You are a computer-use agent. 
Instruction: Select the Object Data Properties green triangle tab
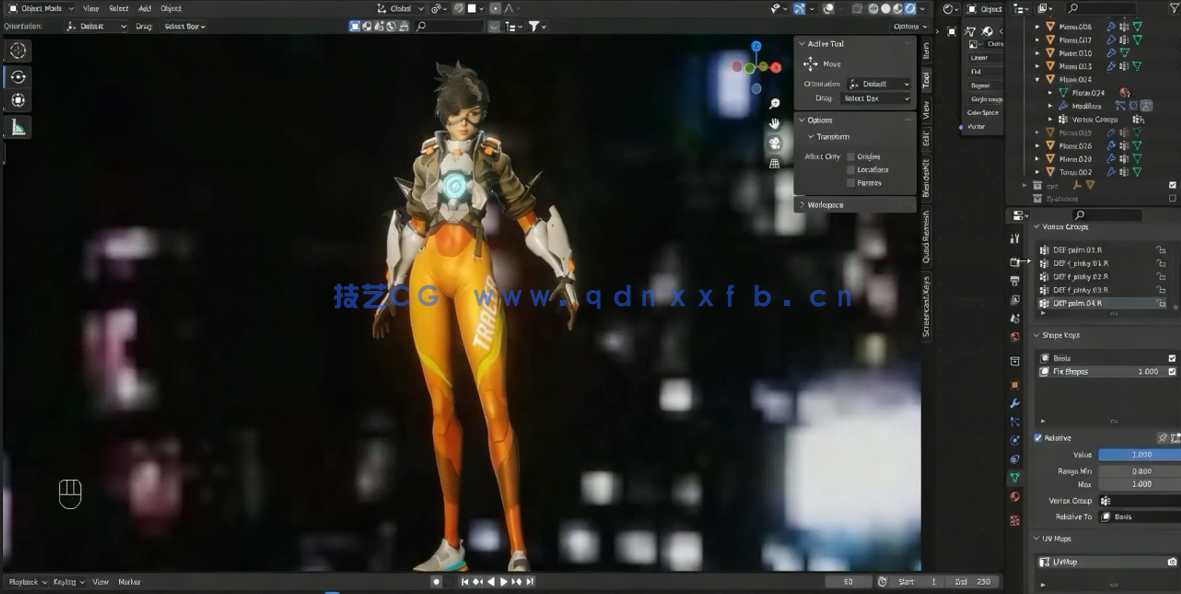click(1016, 477)
